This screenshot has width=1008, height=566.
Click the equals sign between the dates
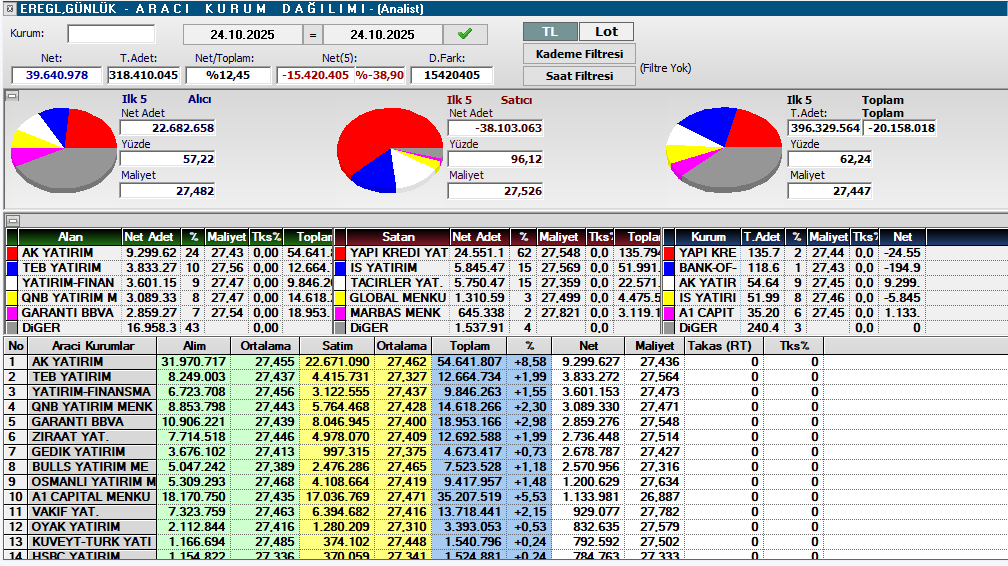point(314,35)
